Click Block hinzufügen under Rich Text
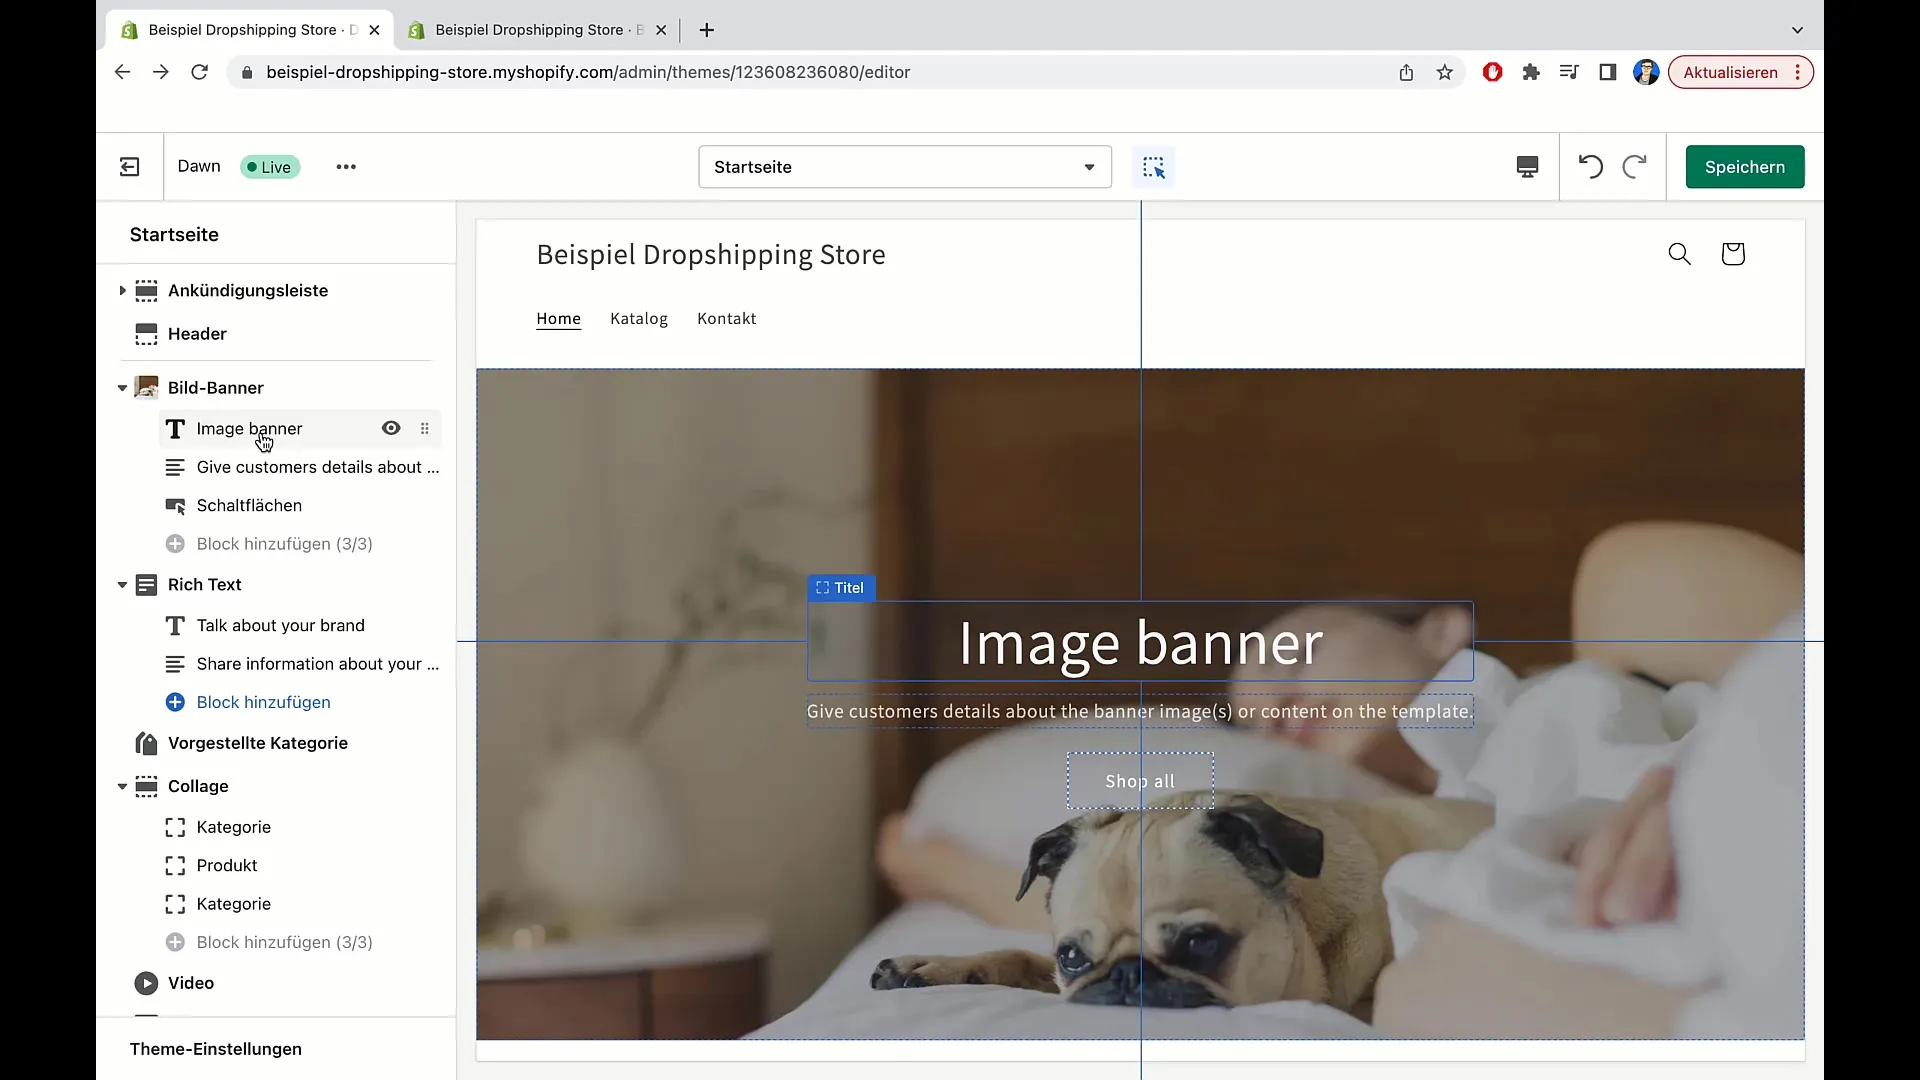This screenshot has width=1920, height=1080. [264, 702]
